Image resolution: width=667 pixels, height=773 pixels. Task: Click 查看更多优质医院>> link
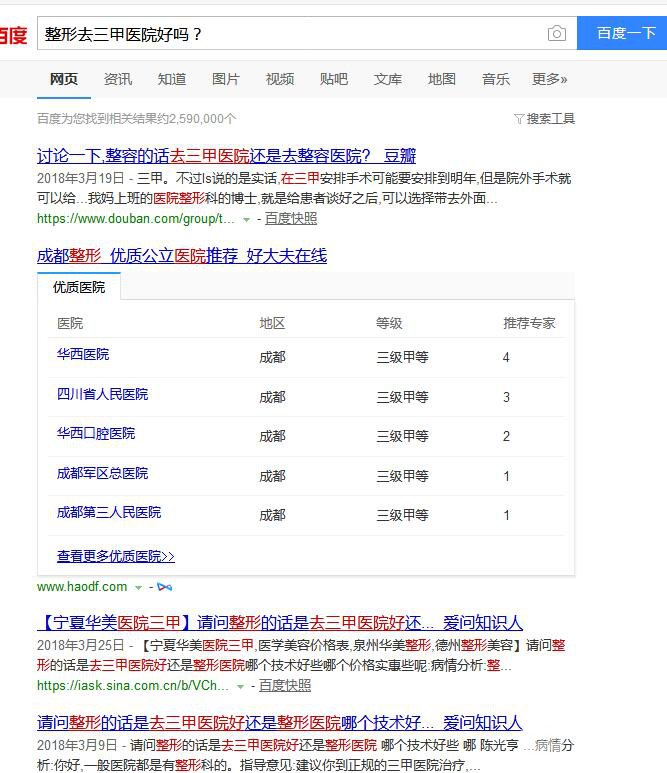click(116, 556)
